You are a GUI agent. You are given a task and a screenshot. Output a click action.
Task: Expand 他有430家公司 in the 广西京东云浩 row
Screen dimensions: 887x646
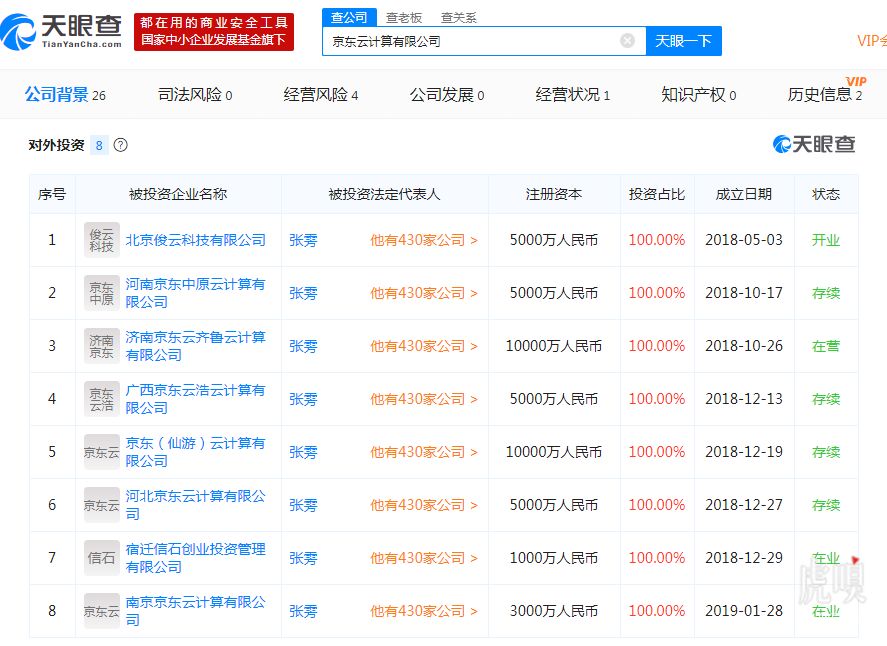click(x=424, y=399)
